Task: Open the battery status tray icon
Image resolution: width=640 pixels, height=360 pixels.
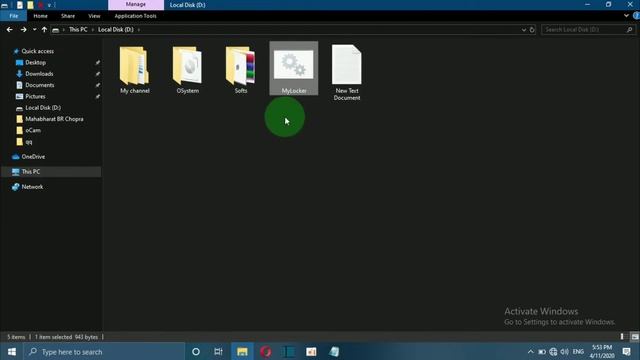Action: tap(542, 351)
